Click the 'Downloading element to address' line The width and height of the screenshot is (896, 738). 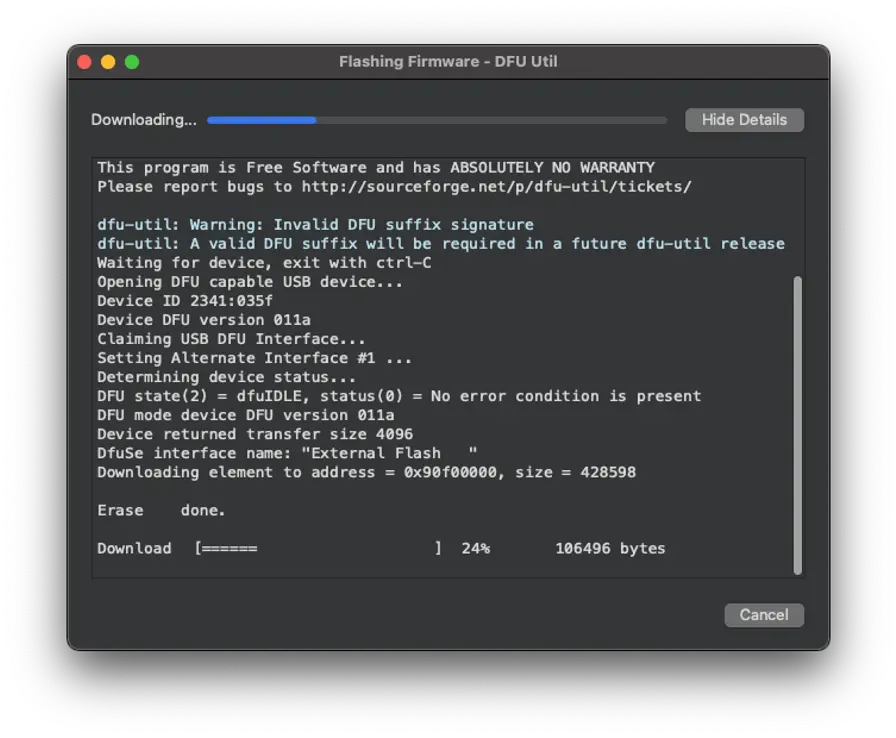click(366, 472)
